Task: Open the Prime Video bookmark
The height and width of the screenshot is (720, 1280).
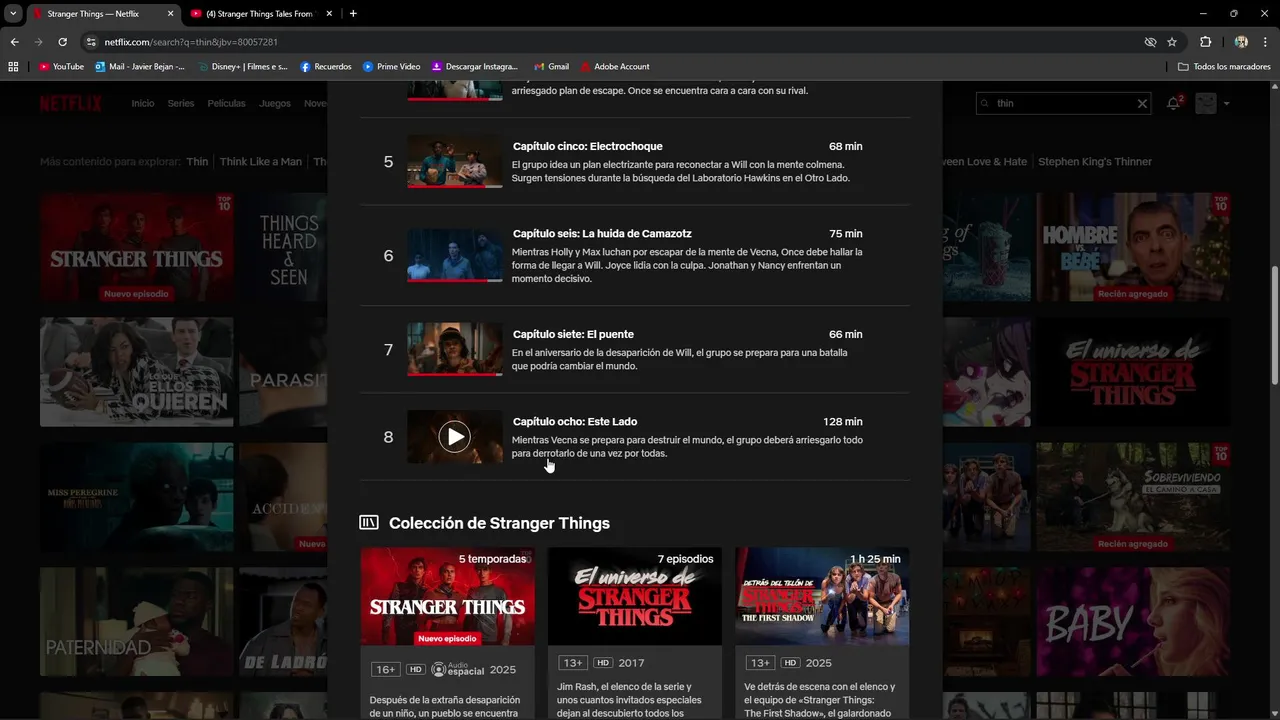Action: click(x=391, y=66)
